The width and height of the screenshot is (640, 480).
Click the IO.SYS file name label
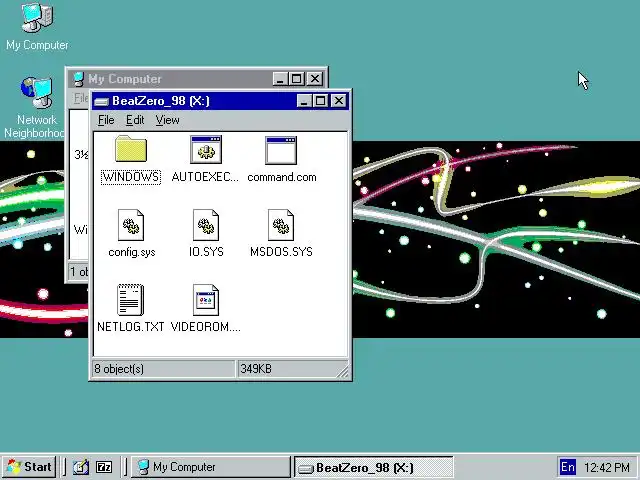pyautogui.click(x=206, y=252)
